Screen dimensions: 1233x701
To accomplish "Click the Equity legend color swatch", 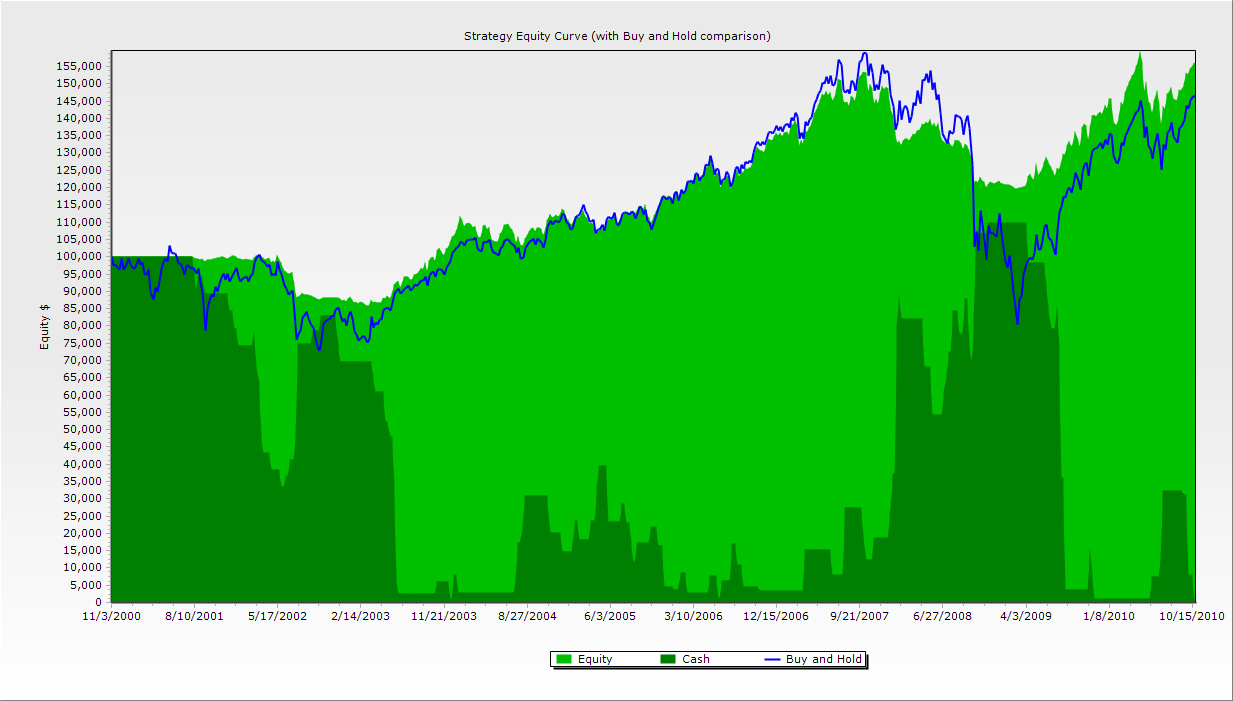I will click(x=563, y=660).
